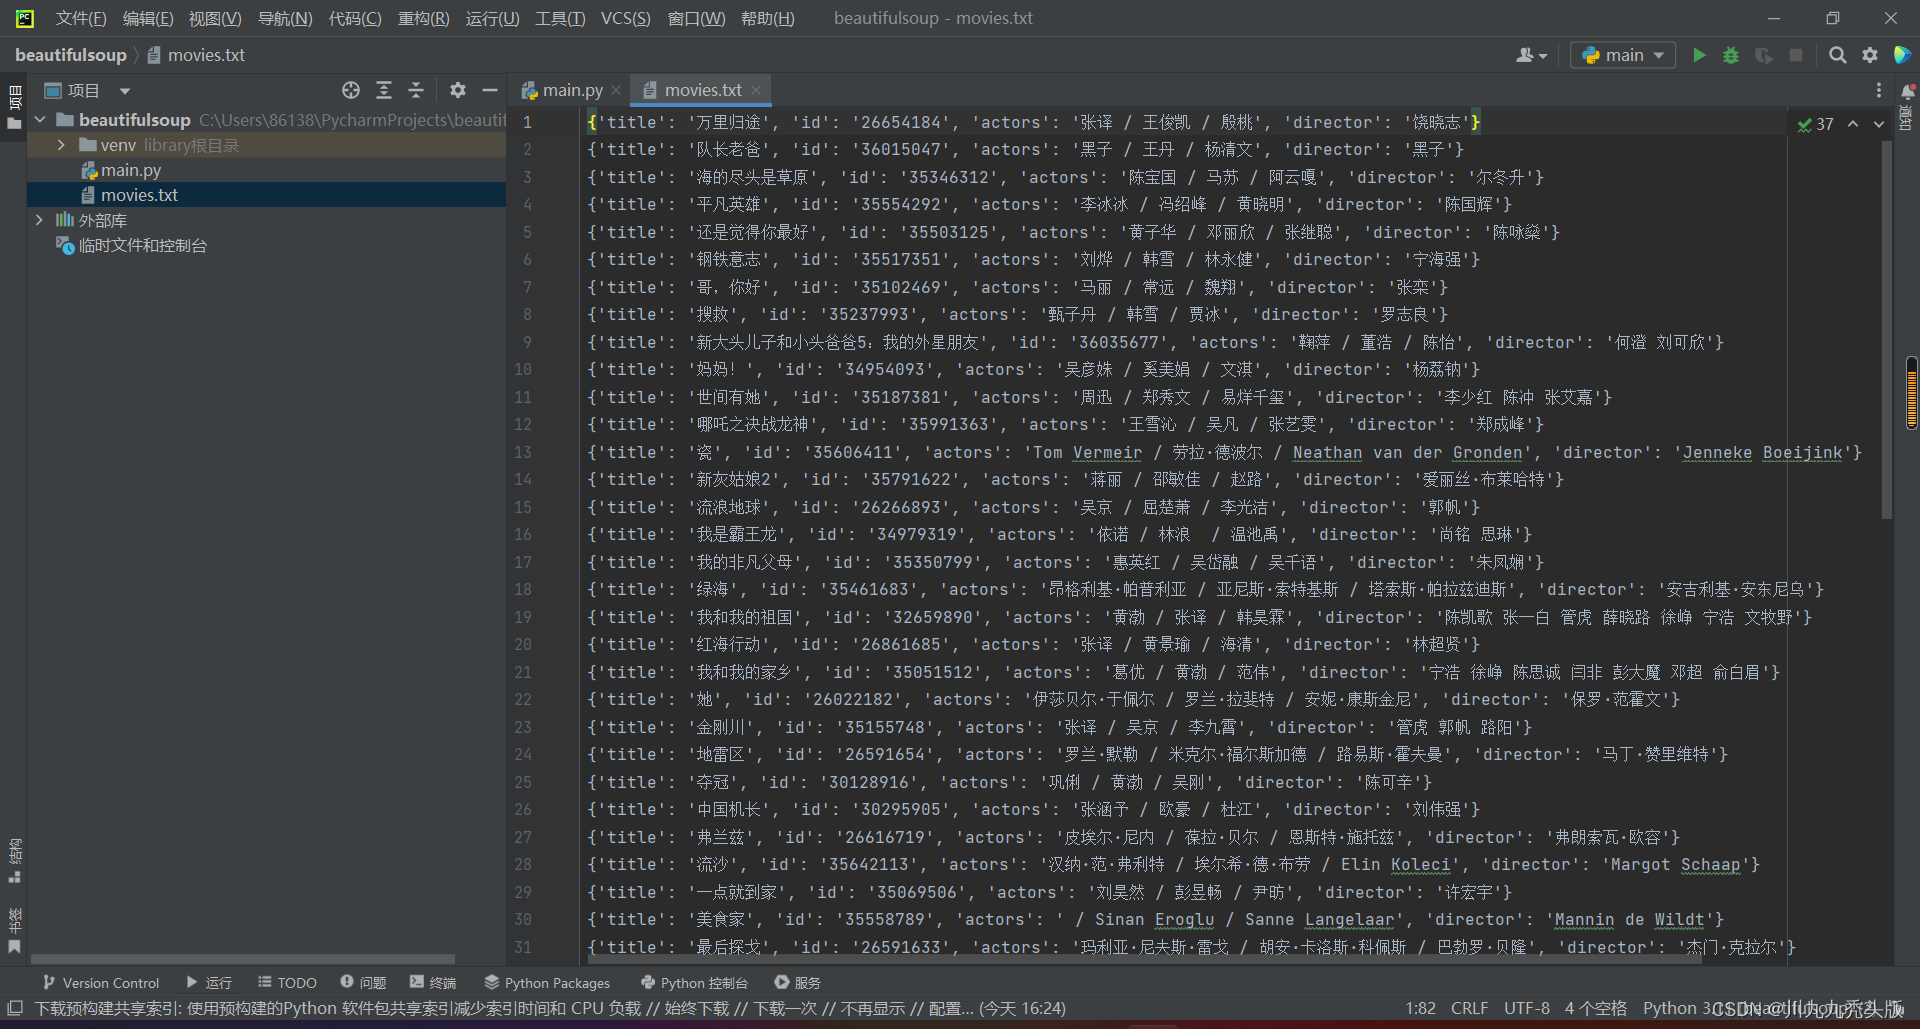Click indent setting 4 个空格
This screenshot has height=1029, width=1920.
tap(1596, 1008)
